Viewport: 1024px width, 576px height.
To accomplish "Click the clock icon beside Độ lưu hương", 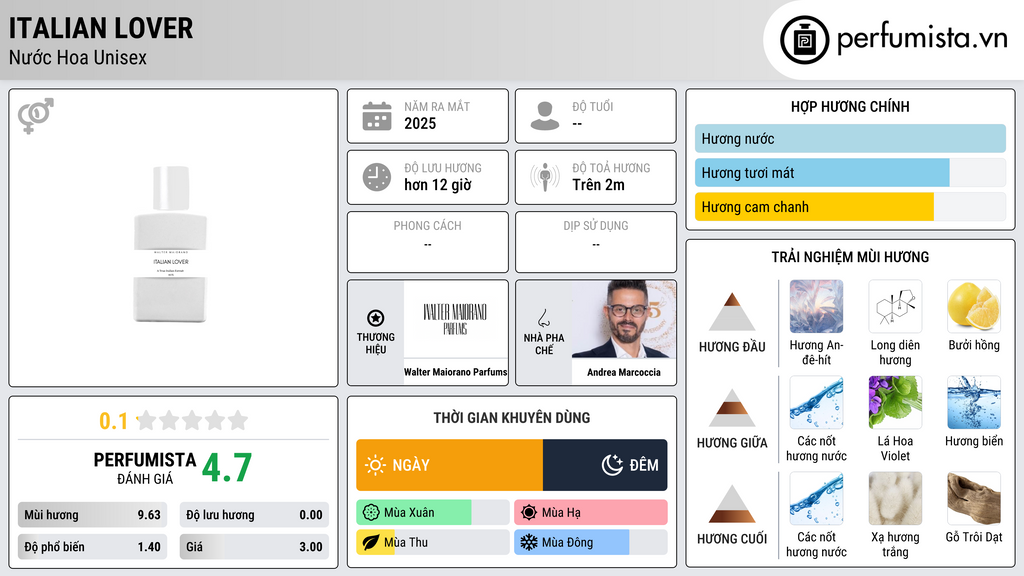I will click(x=377, y=177).
